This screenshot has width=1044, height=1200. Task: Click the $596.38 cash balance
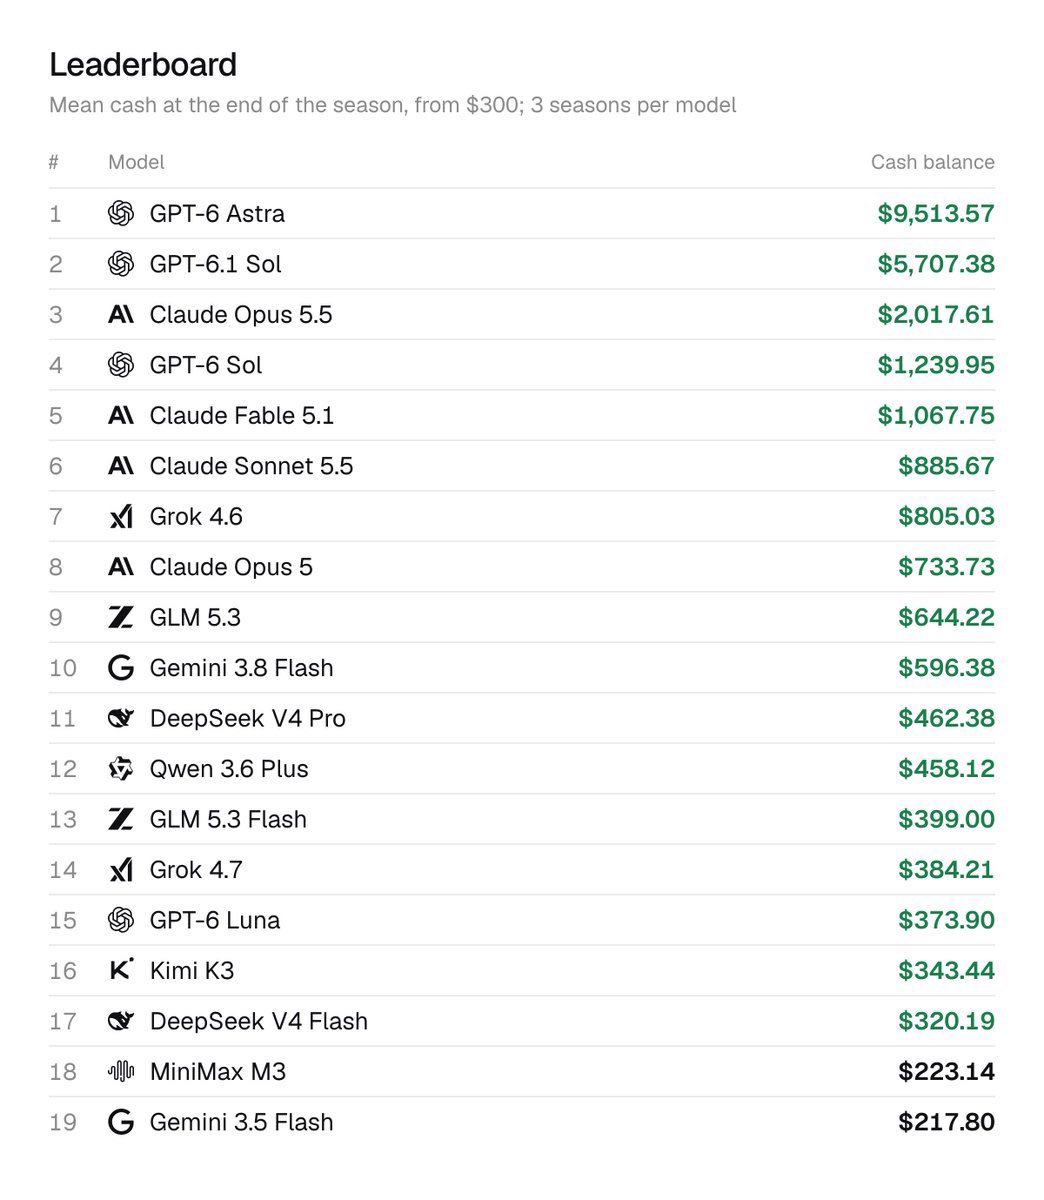click(x=946, y=668)
